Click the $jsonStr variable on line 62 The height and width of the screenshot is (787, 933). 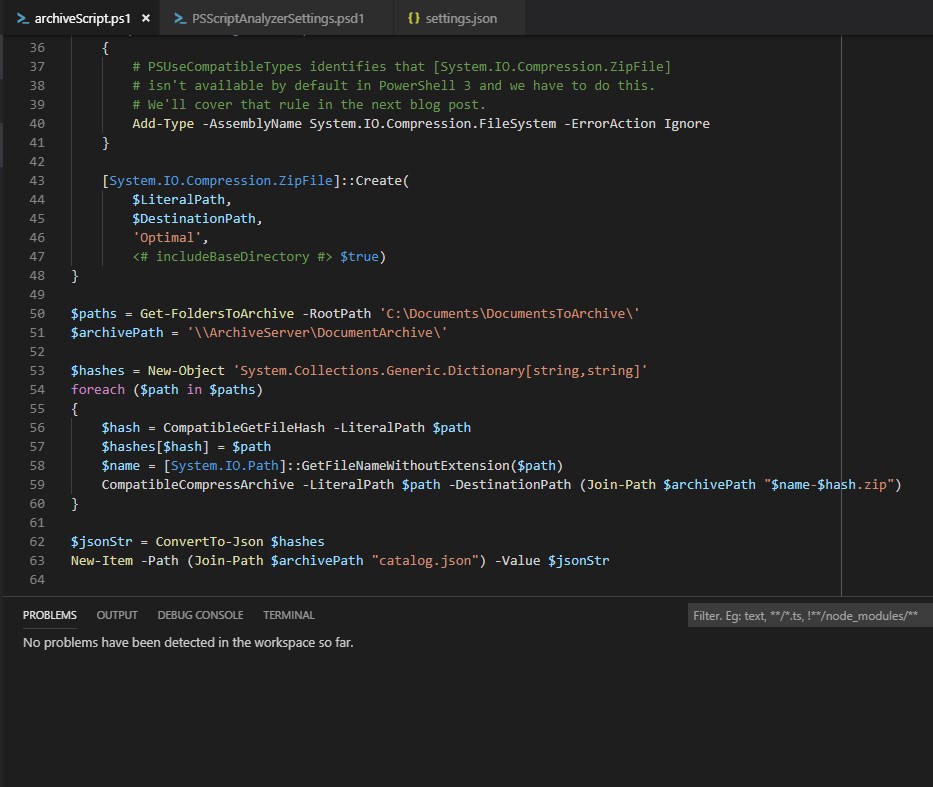(x=102, y=542)
